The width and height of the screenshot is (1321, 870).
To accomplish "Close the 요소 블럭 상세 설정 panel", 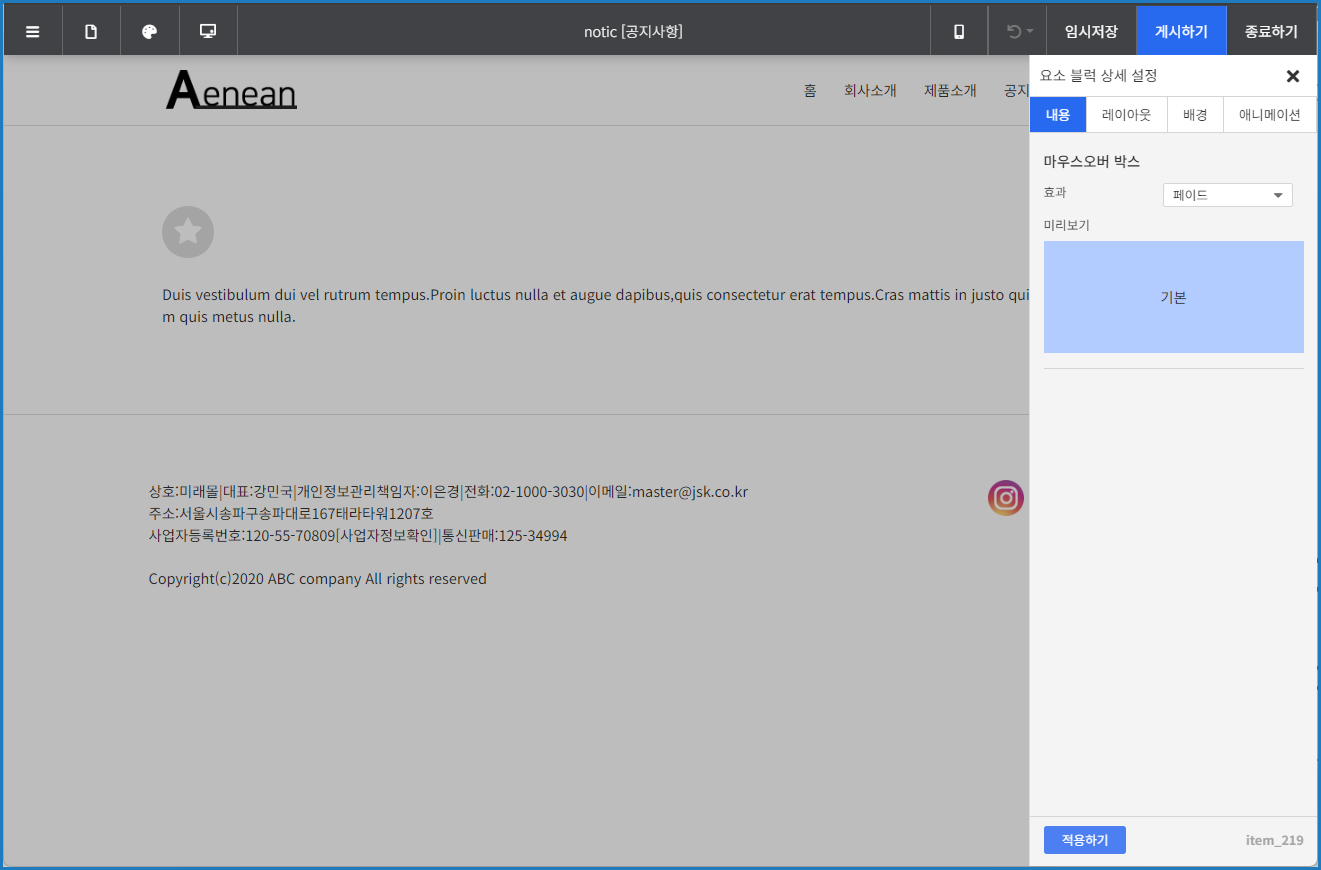I will [x=1292, y=76].
